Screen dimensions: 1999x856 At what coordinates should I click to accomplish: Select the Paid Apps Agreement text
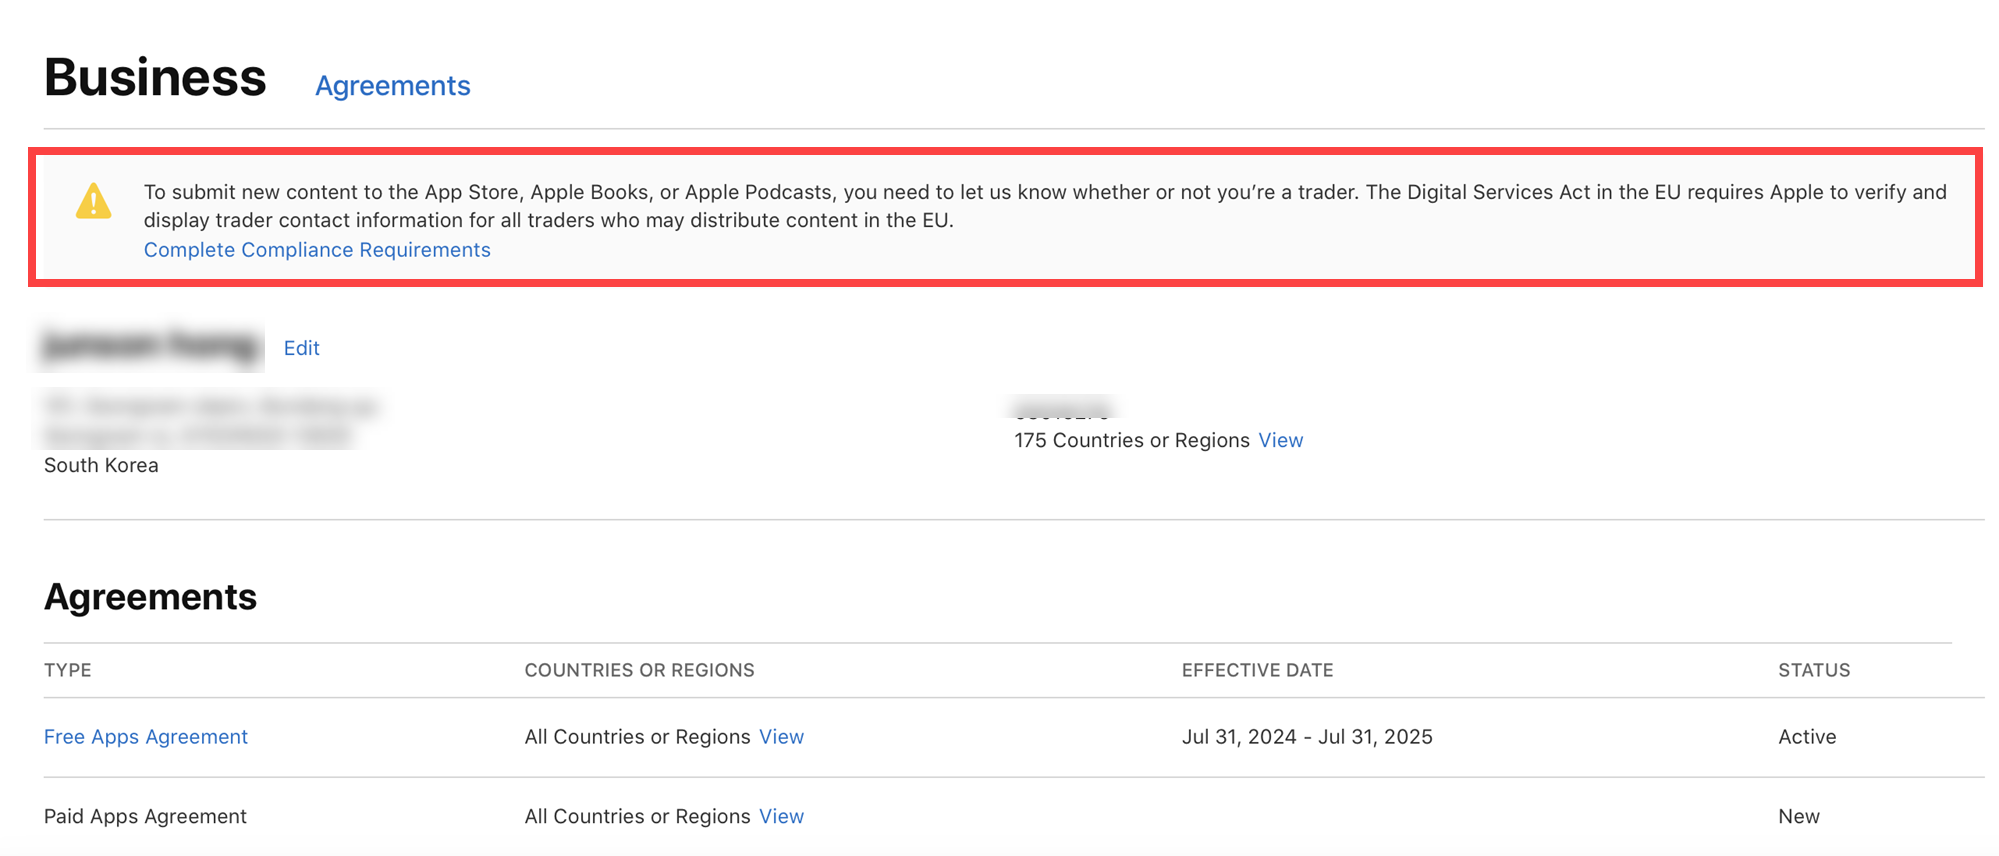[x=145, y=817]
